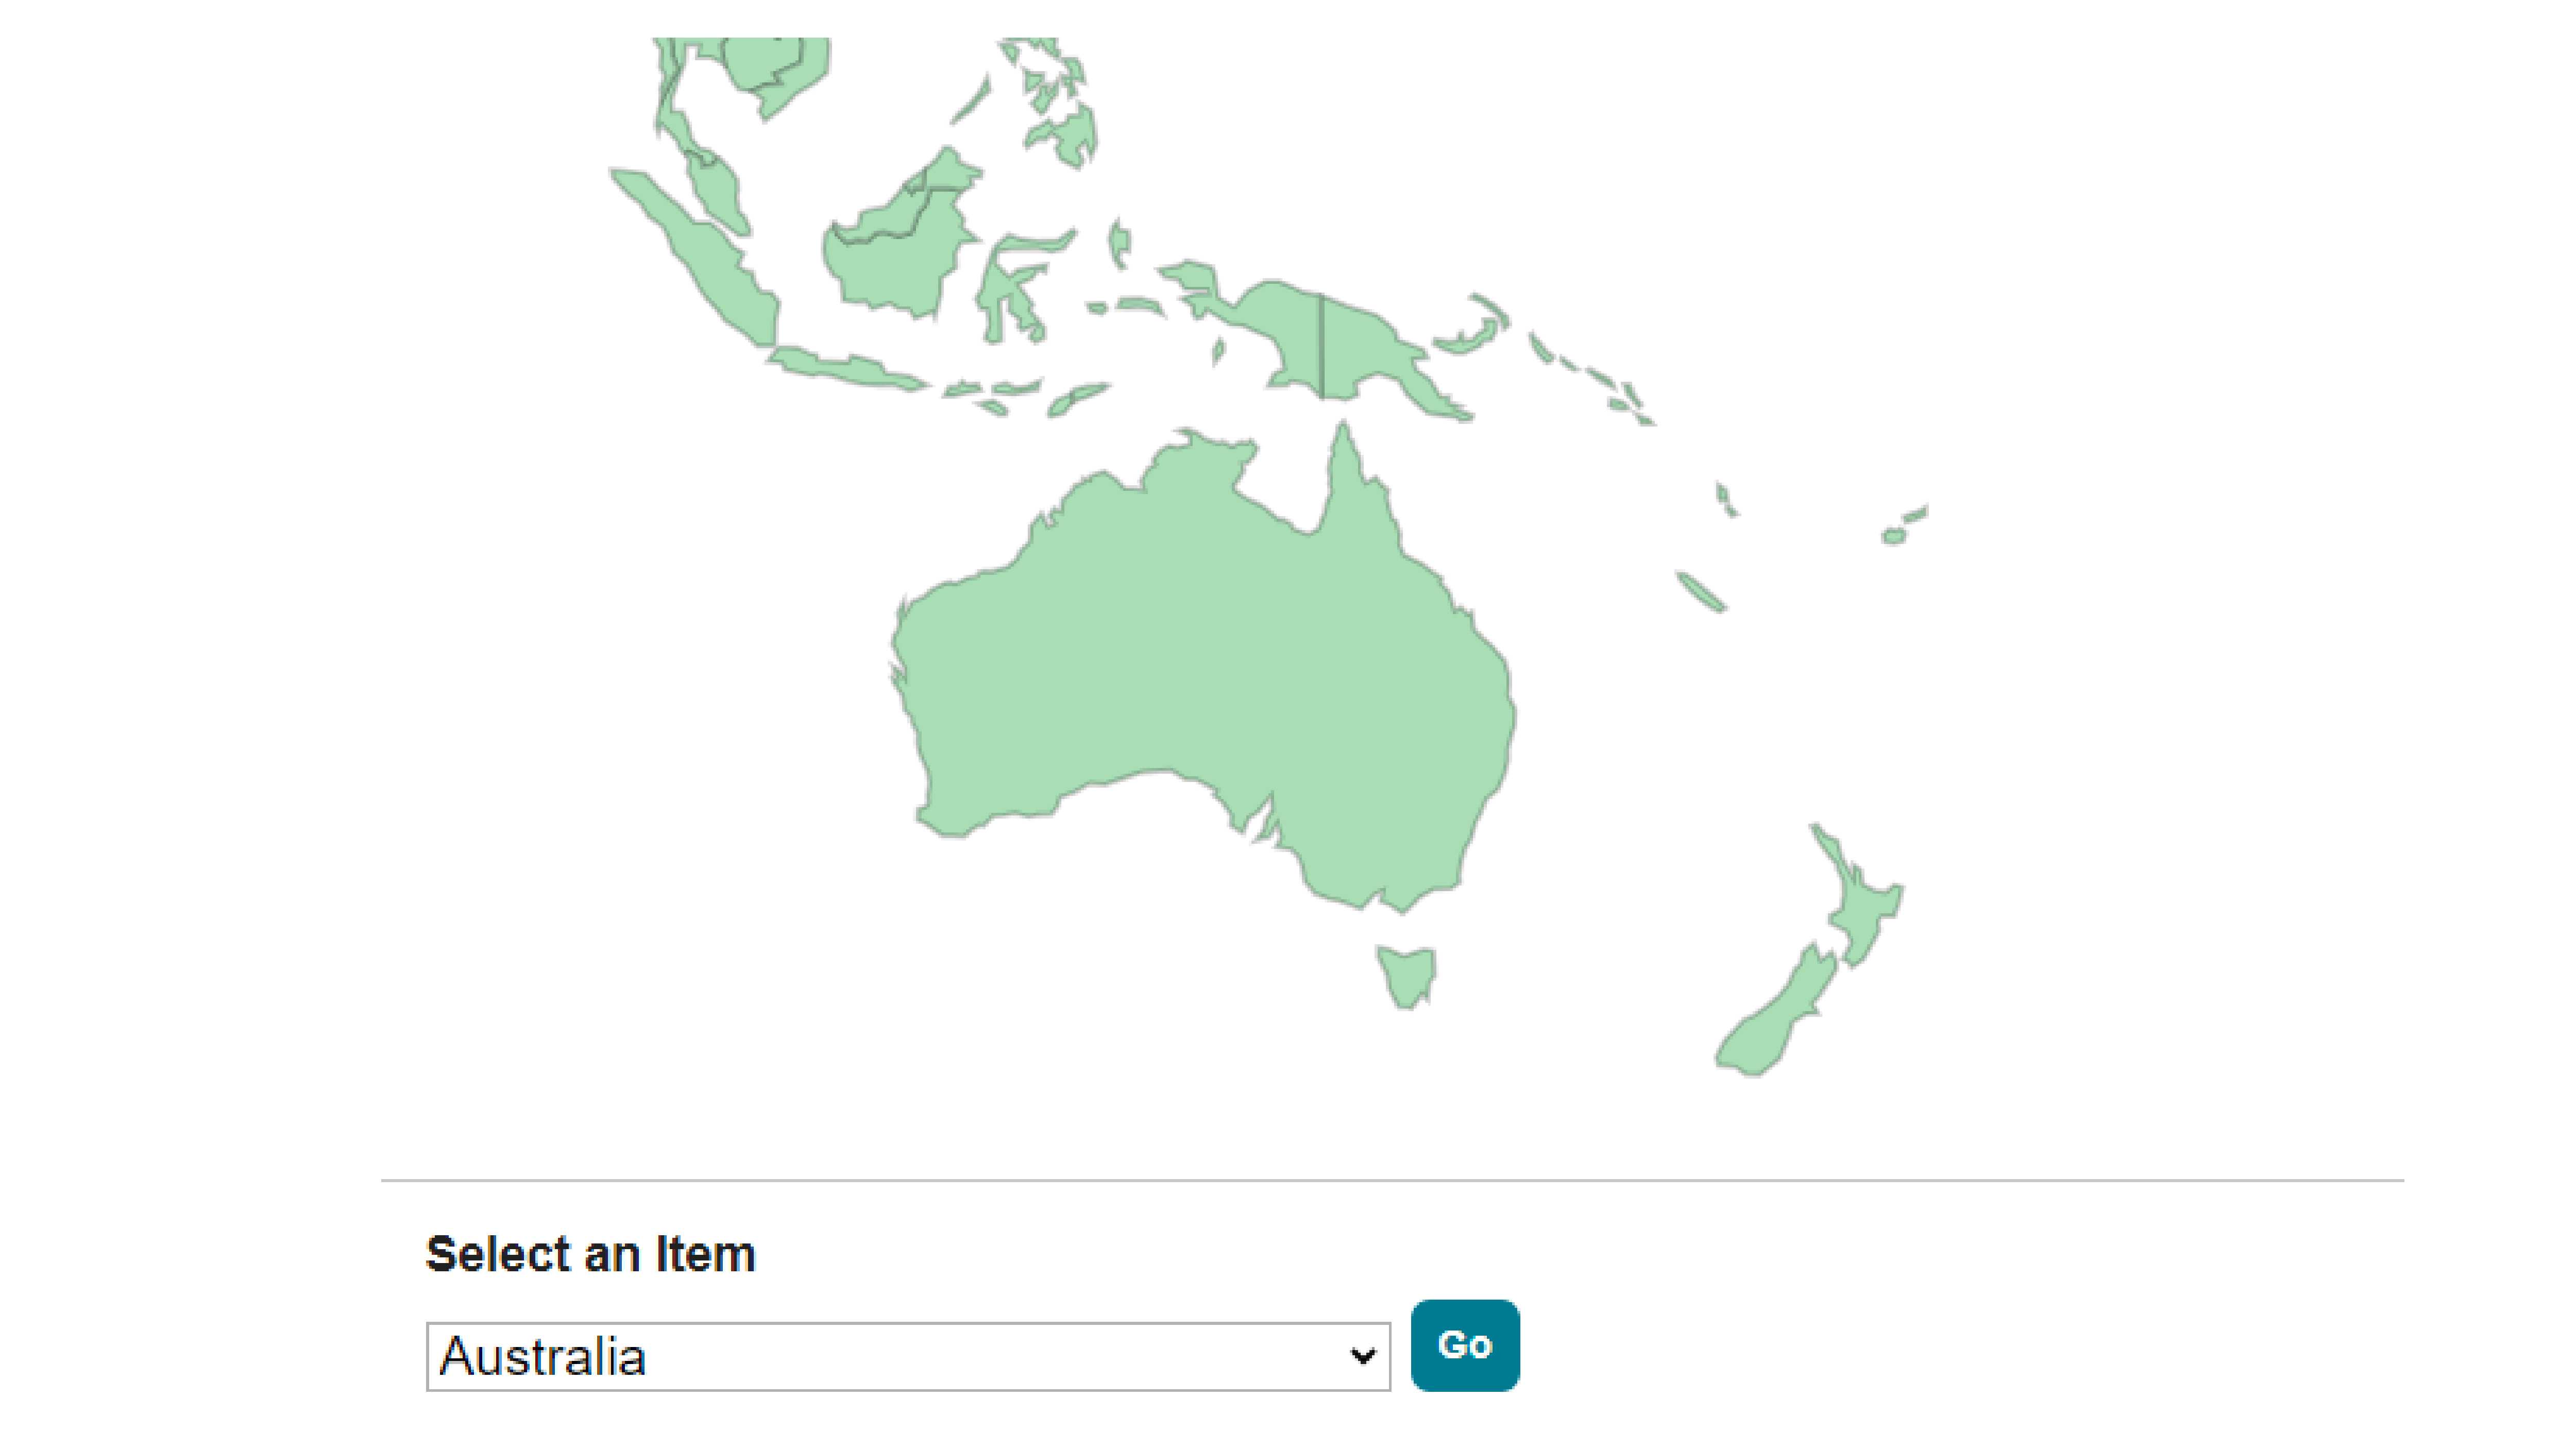2576x1449 pixels.
Task: Click the Australian mainland on the map
Action: click(x=1200, y=660)
